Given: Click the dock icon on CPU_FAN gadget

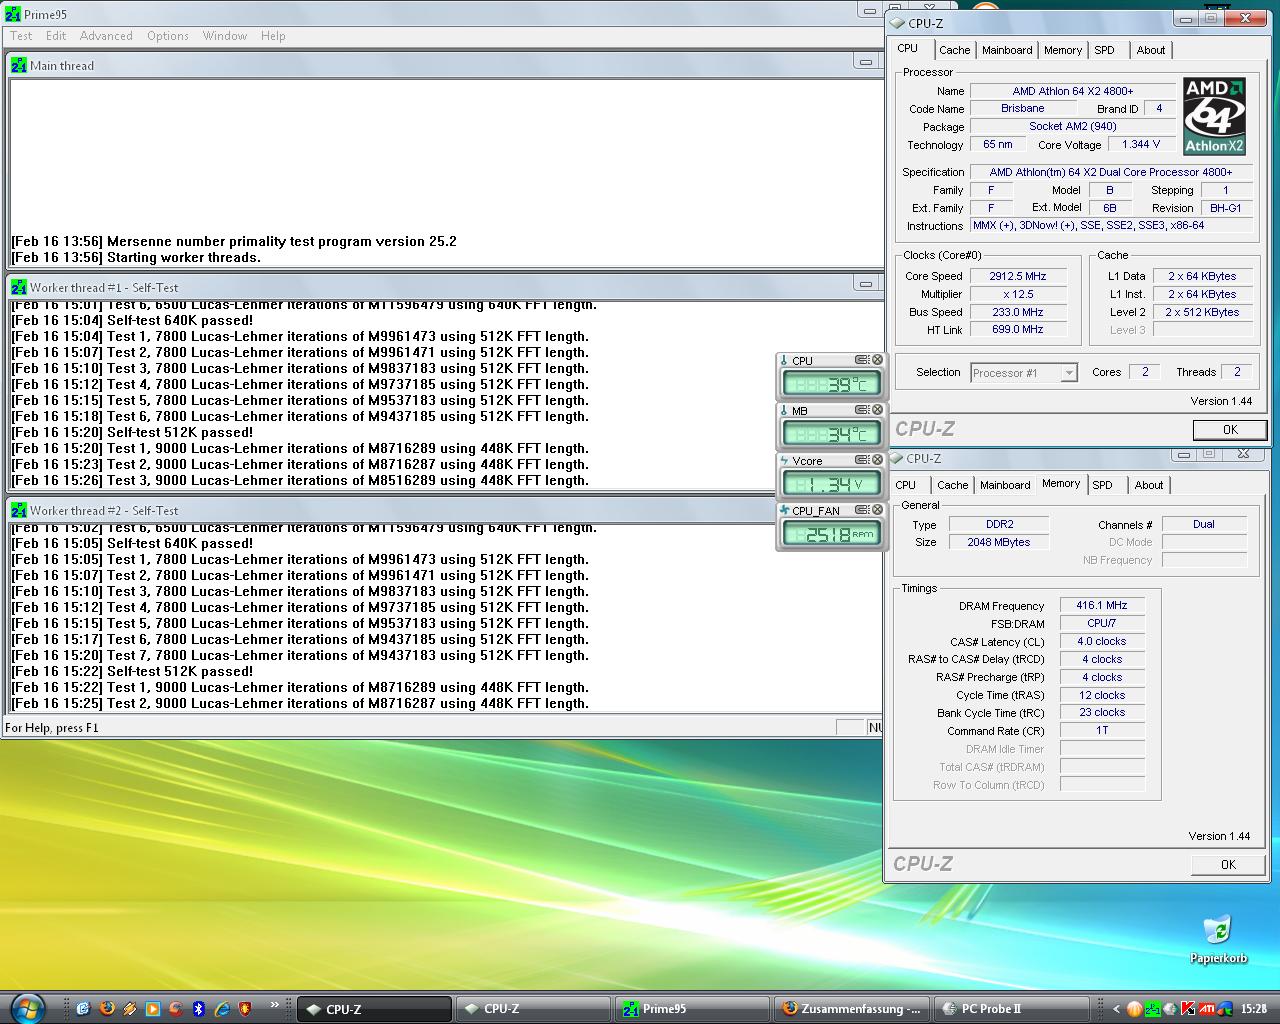Looking at the screenshot, I should point(862,510).
